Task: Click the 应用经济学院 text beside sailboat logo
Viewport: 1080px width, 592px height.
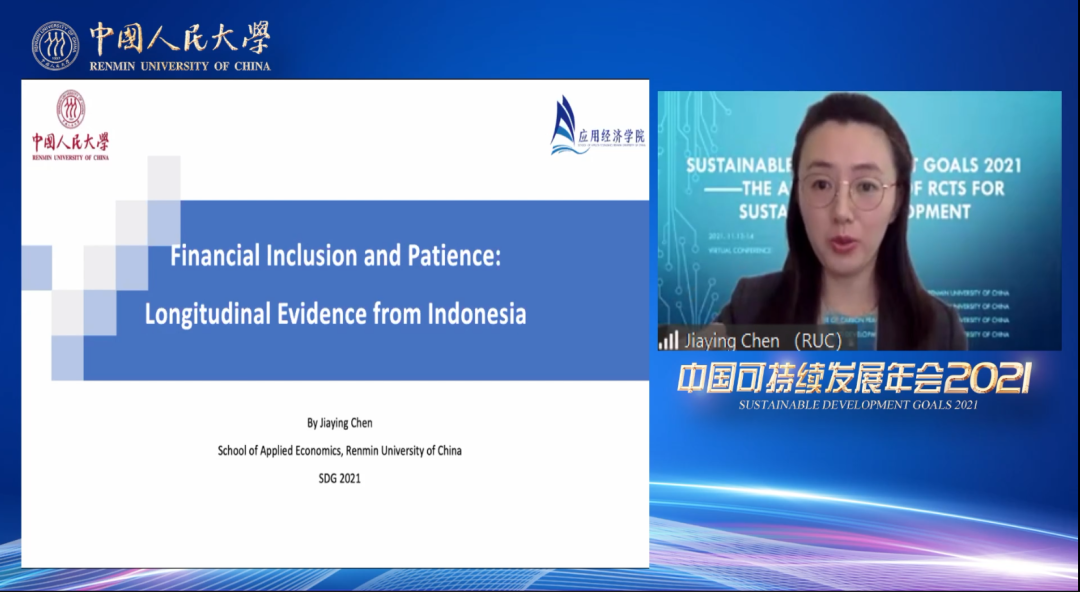Action: click(612, 136)
